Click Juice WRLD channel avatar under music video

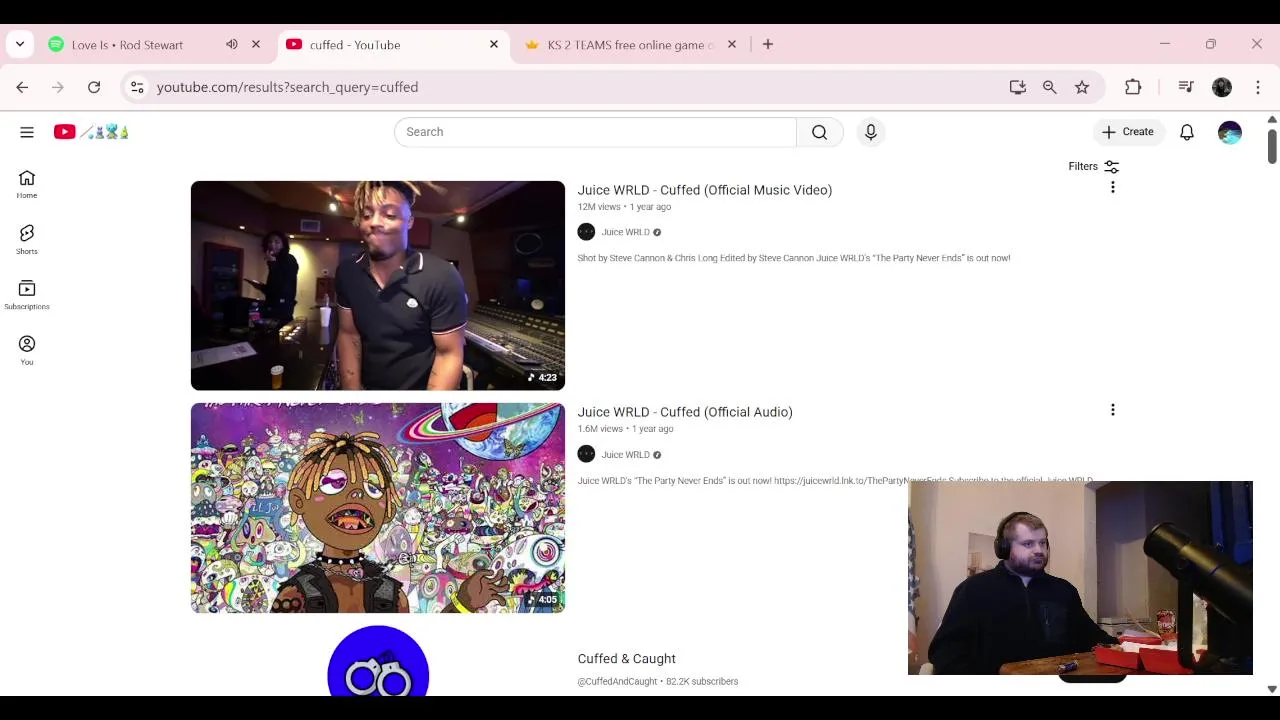[x=586, y=232]
